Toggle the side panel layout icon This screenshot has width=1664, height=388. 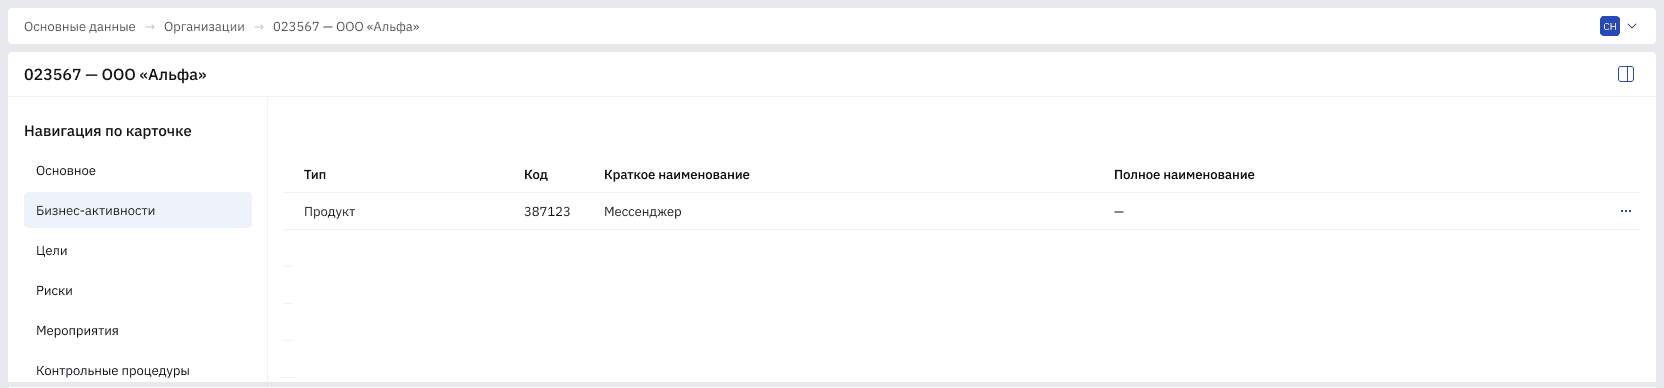click(x=1626, y=74)
